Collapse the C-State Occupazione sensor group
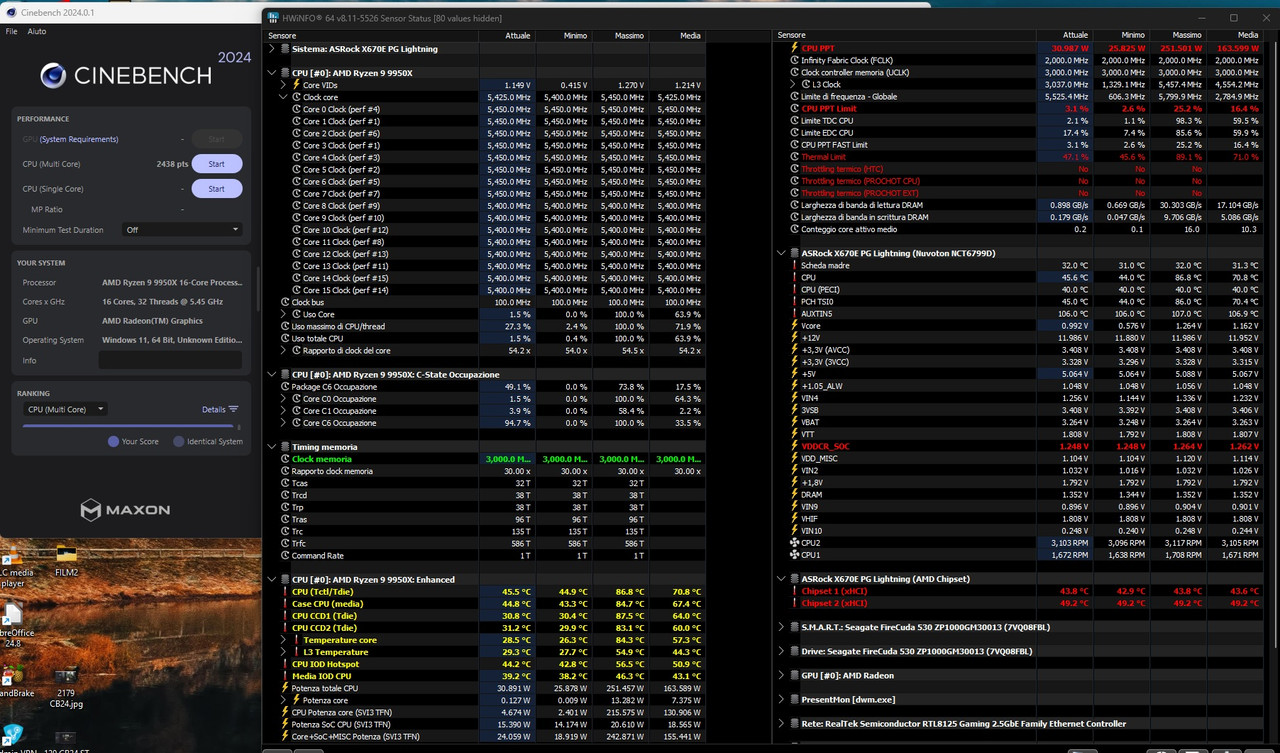The width and height of the screenshot is (1280, 753). [272, 374]
